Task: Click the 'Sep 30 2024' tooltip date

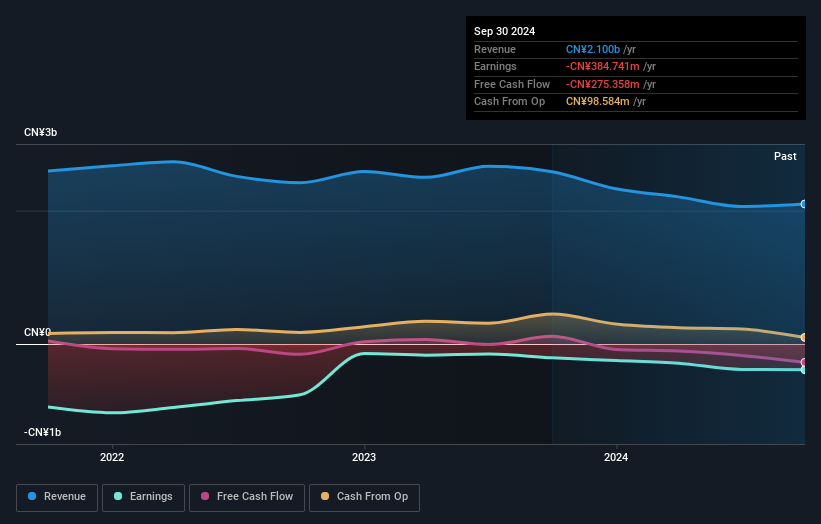Action: [x=504, y=31]
